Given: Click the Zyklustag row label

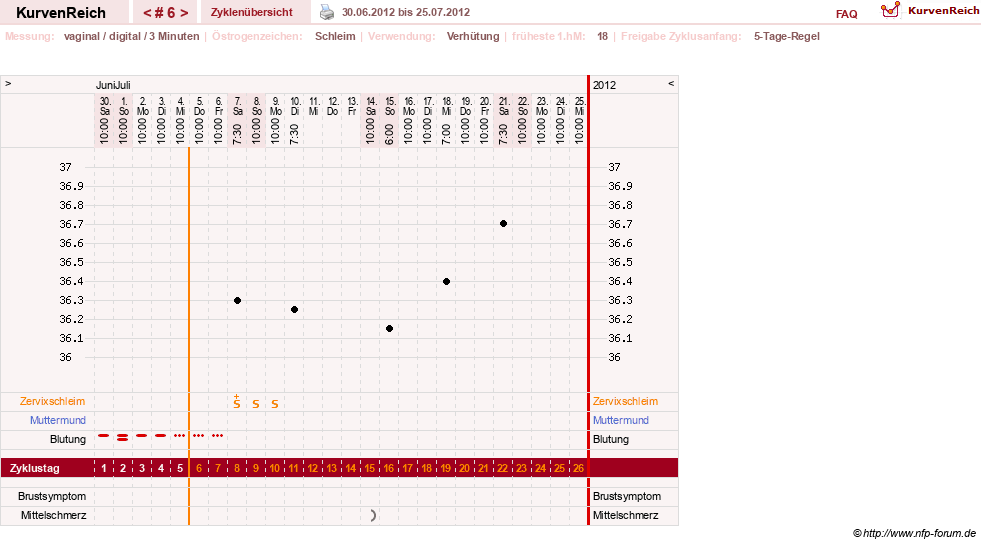Looking at the screenshot, I should coord(34,468).
